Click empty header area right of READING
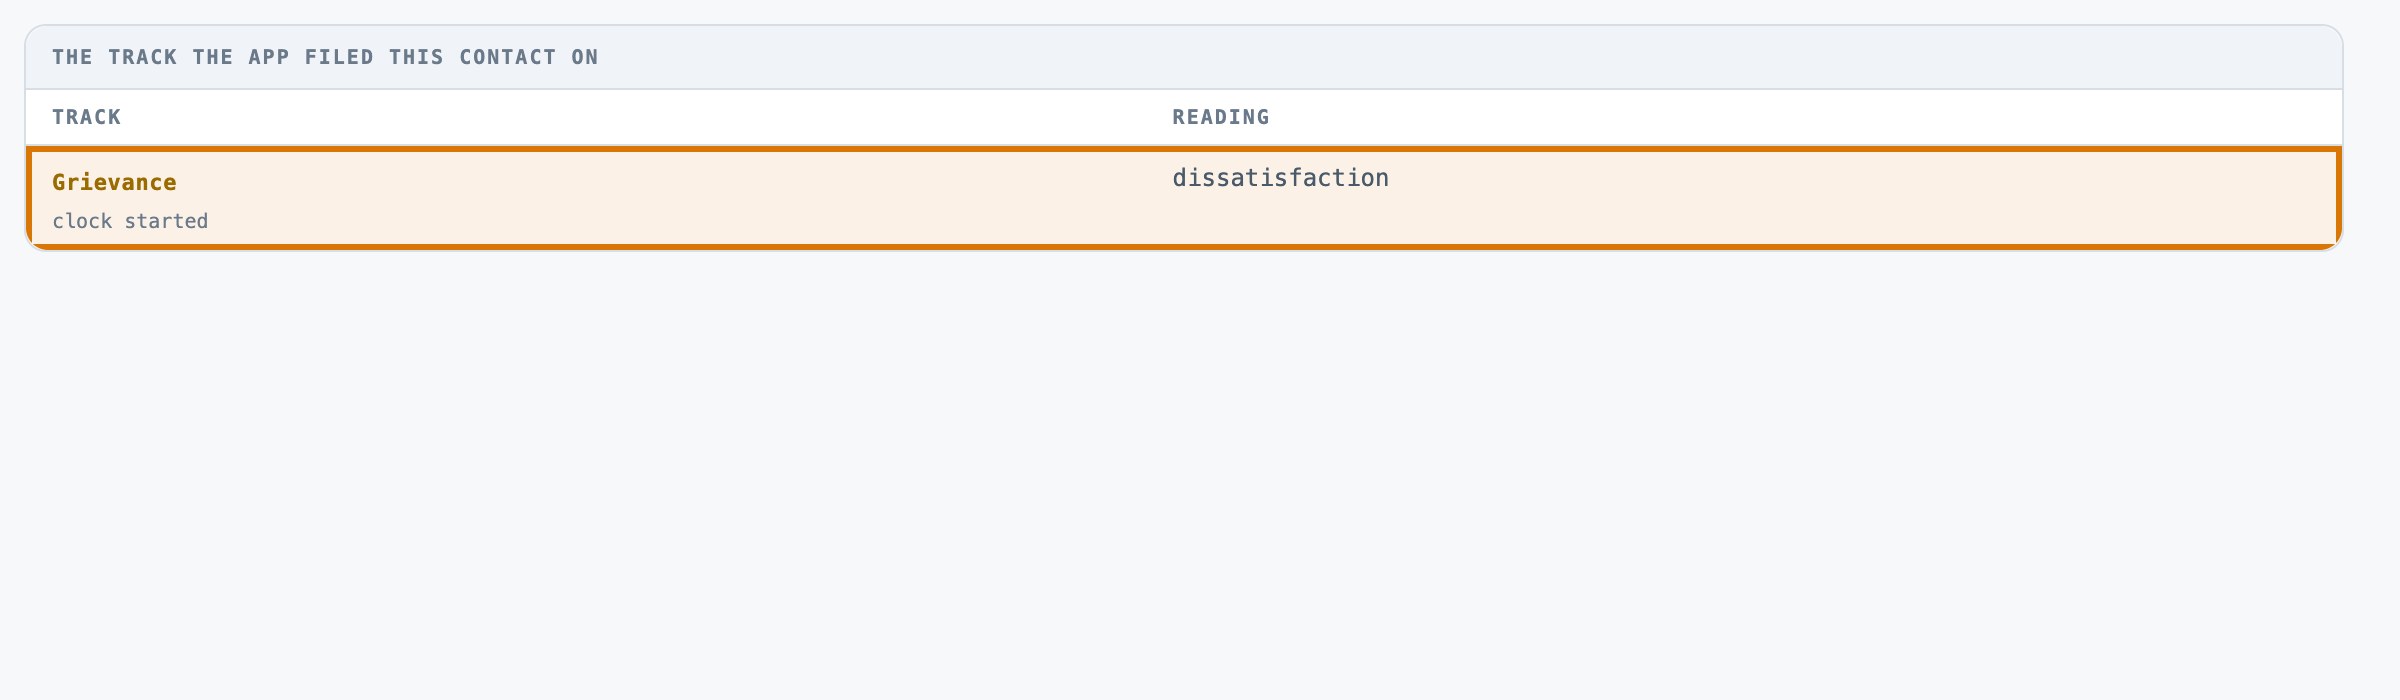The image size is (2400, 700). click(1800, 117)
